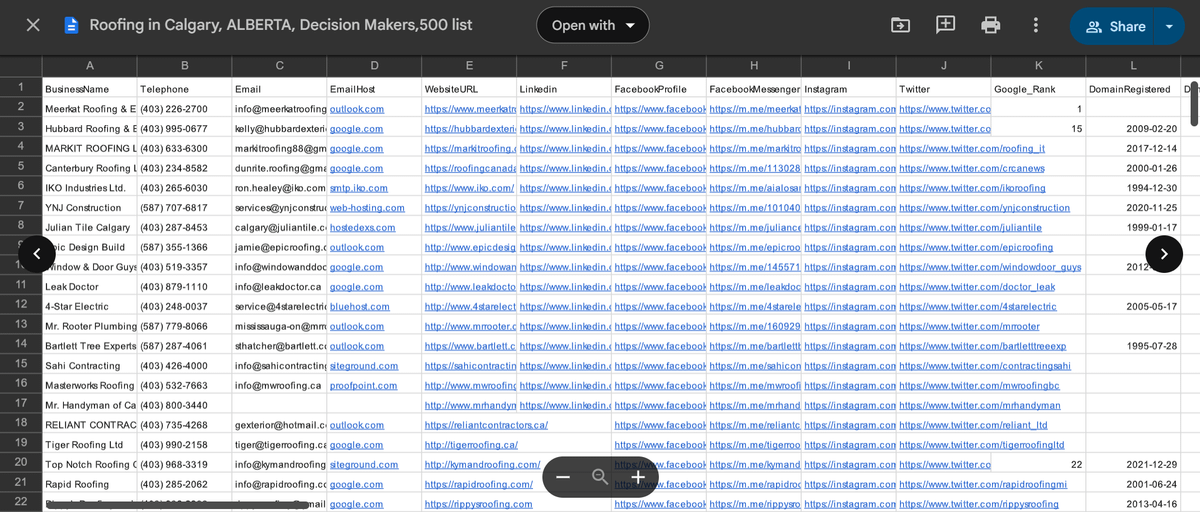Click the zoom out minus icon
1200x512 pixels.
pyautogui.click(x=563, y=477)
